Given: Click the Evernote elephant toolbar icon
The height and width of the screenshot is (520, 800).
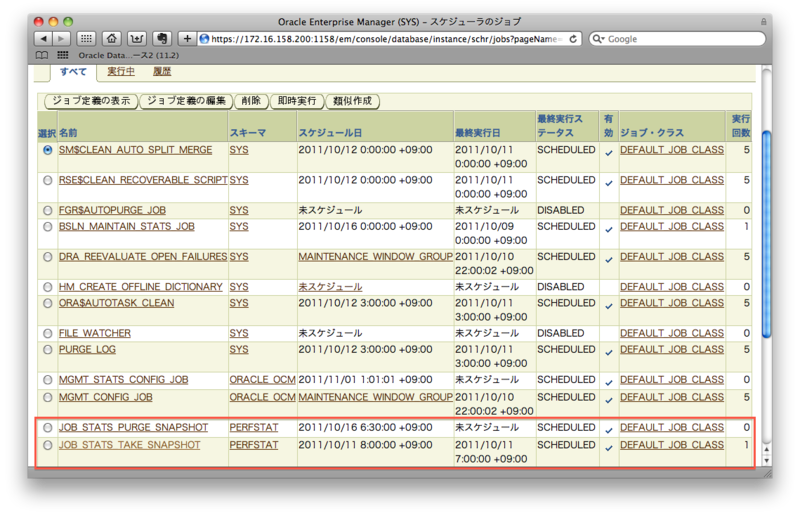Looking at the screenshot, I should [162, 39].
